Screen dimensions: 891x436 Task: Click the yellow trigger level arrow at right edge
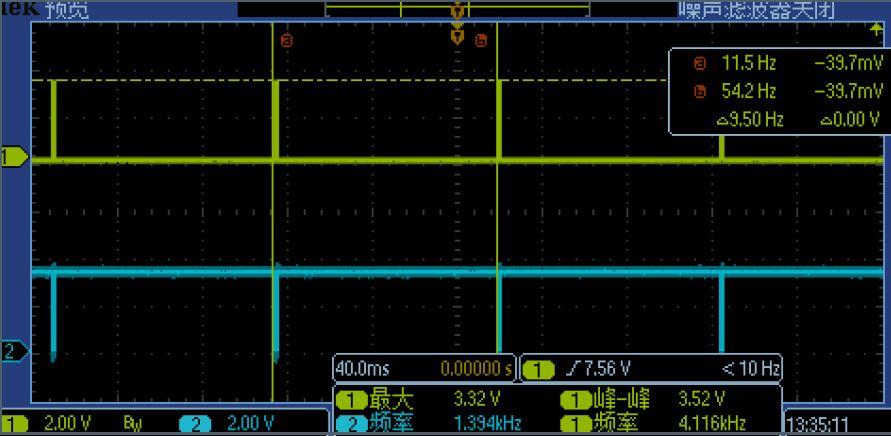878,30
